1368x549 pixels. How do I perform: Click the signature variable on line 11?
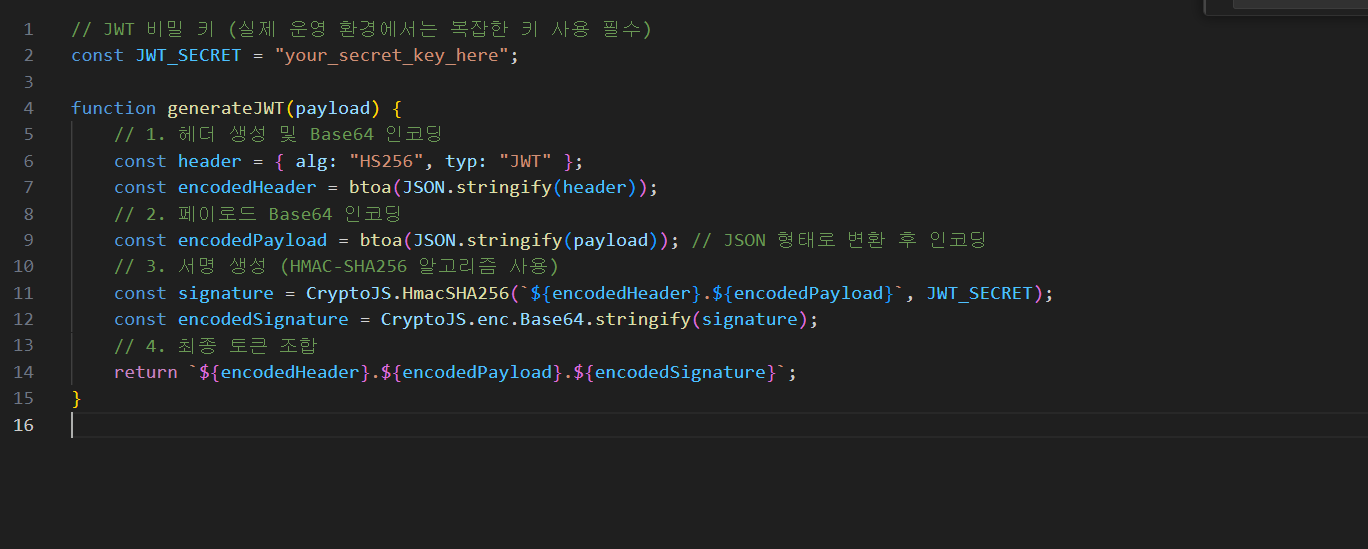pyautogui.click(x=226, y=293)
